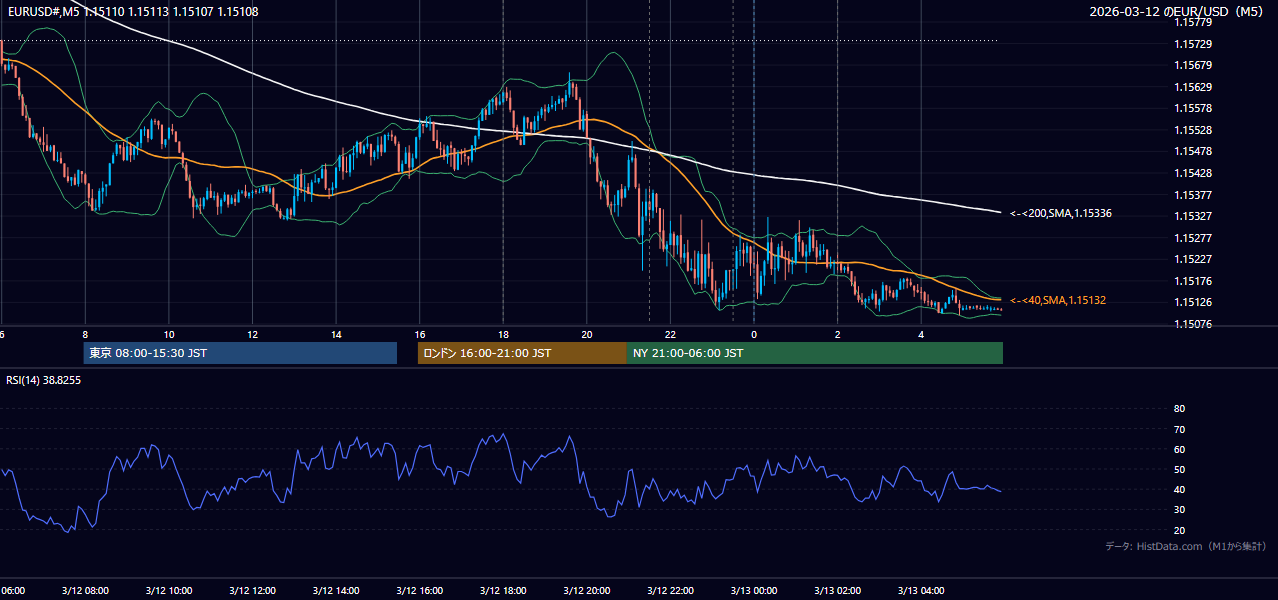The width and height of the screenshot is (1278, 600).
Task: Click price axis value 1.15377
Action: click(1193, 195)
